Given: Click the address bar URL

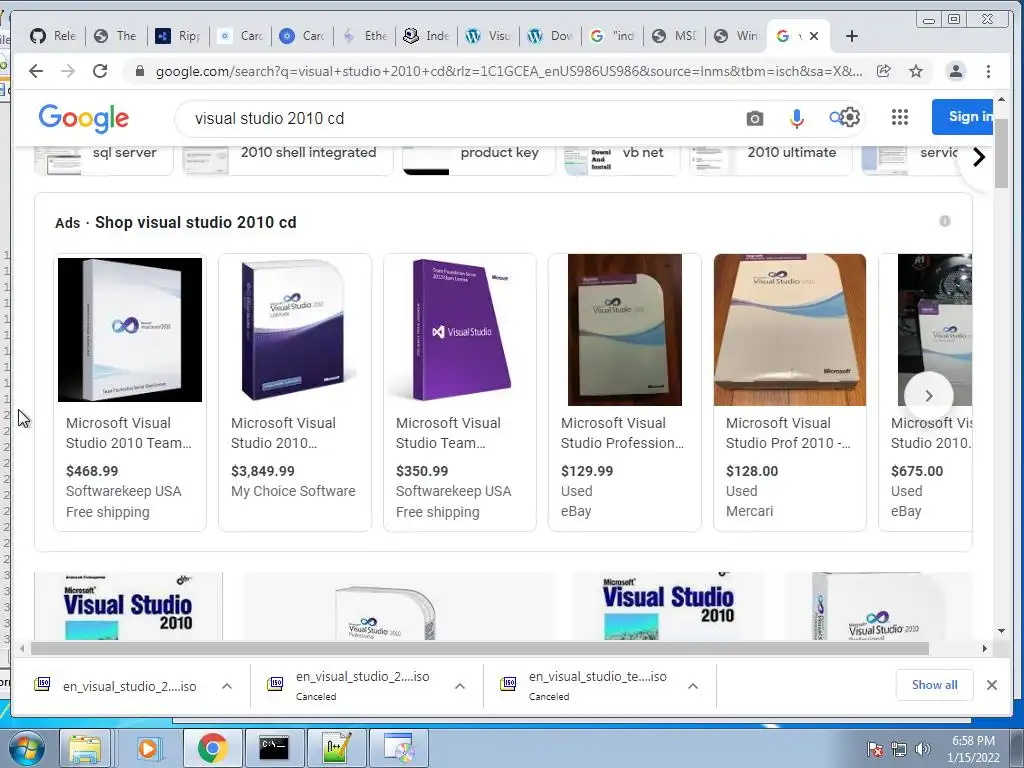Looking at the screenshot, I should pos(508,71).
